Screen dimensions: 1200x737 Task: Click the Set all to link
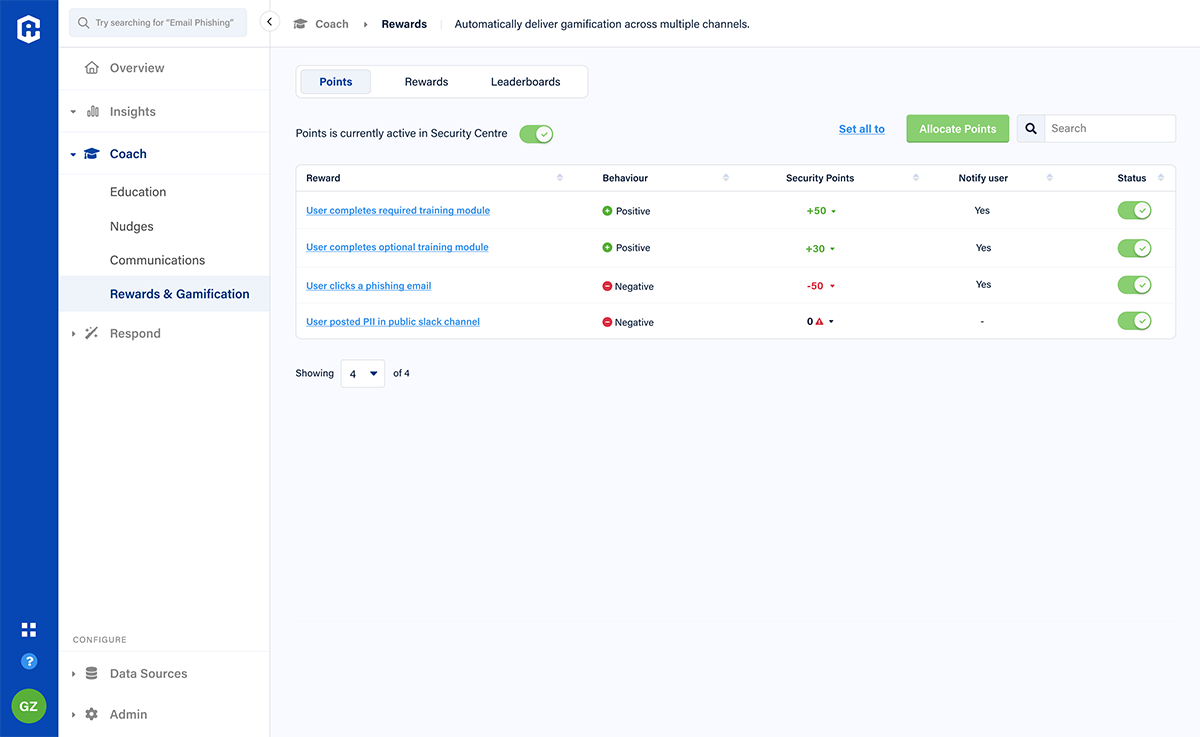click(861, 129)
